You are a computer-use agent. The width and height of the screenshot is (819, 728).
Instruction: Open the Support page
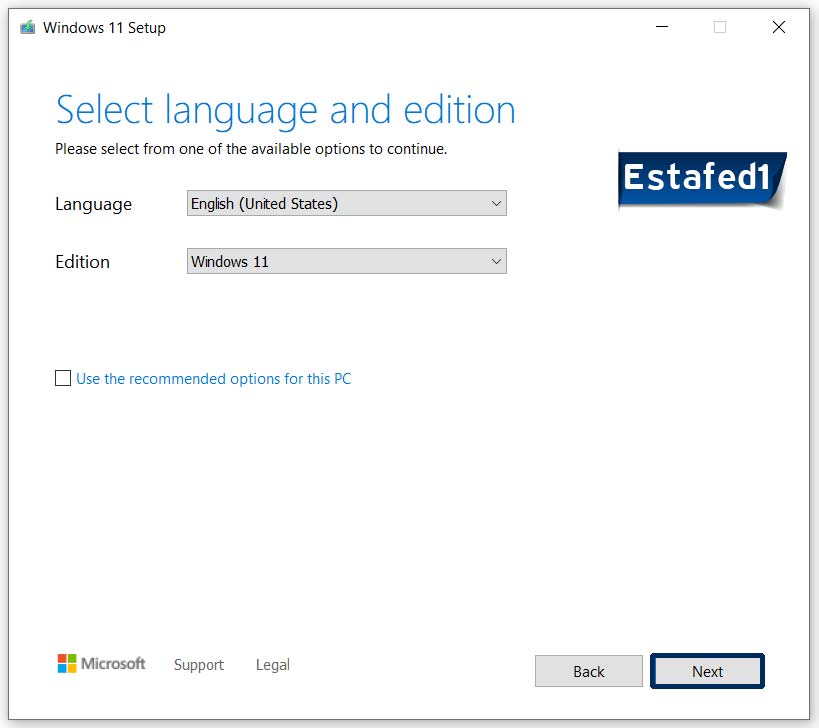(x=198, y=664)
